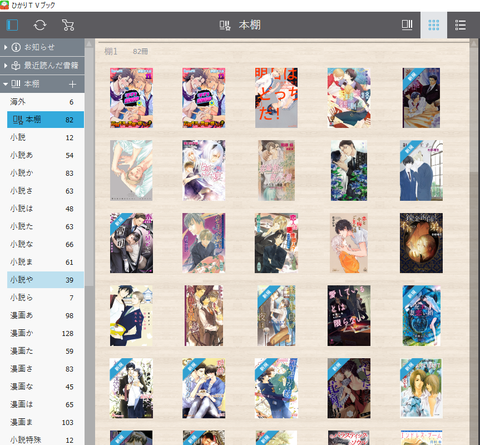Click the bookshelf scroll up arrow
Screen dimensions: 480x445
coord(474,43)
